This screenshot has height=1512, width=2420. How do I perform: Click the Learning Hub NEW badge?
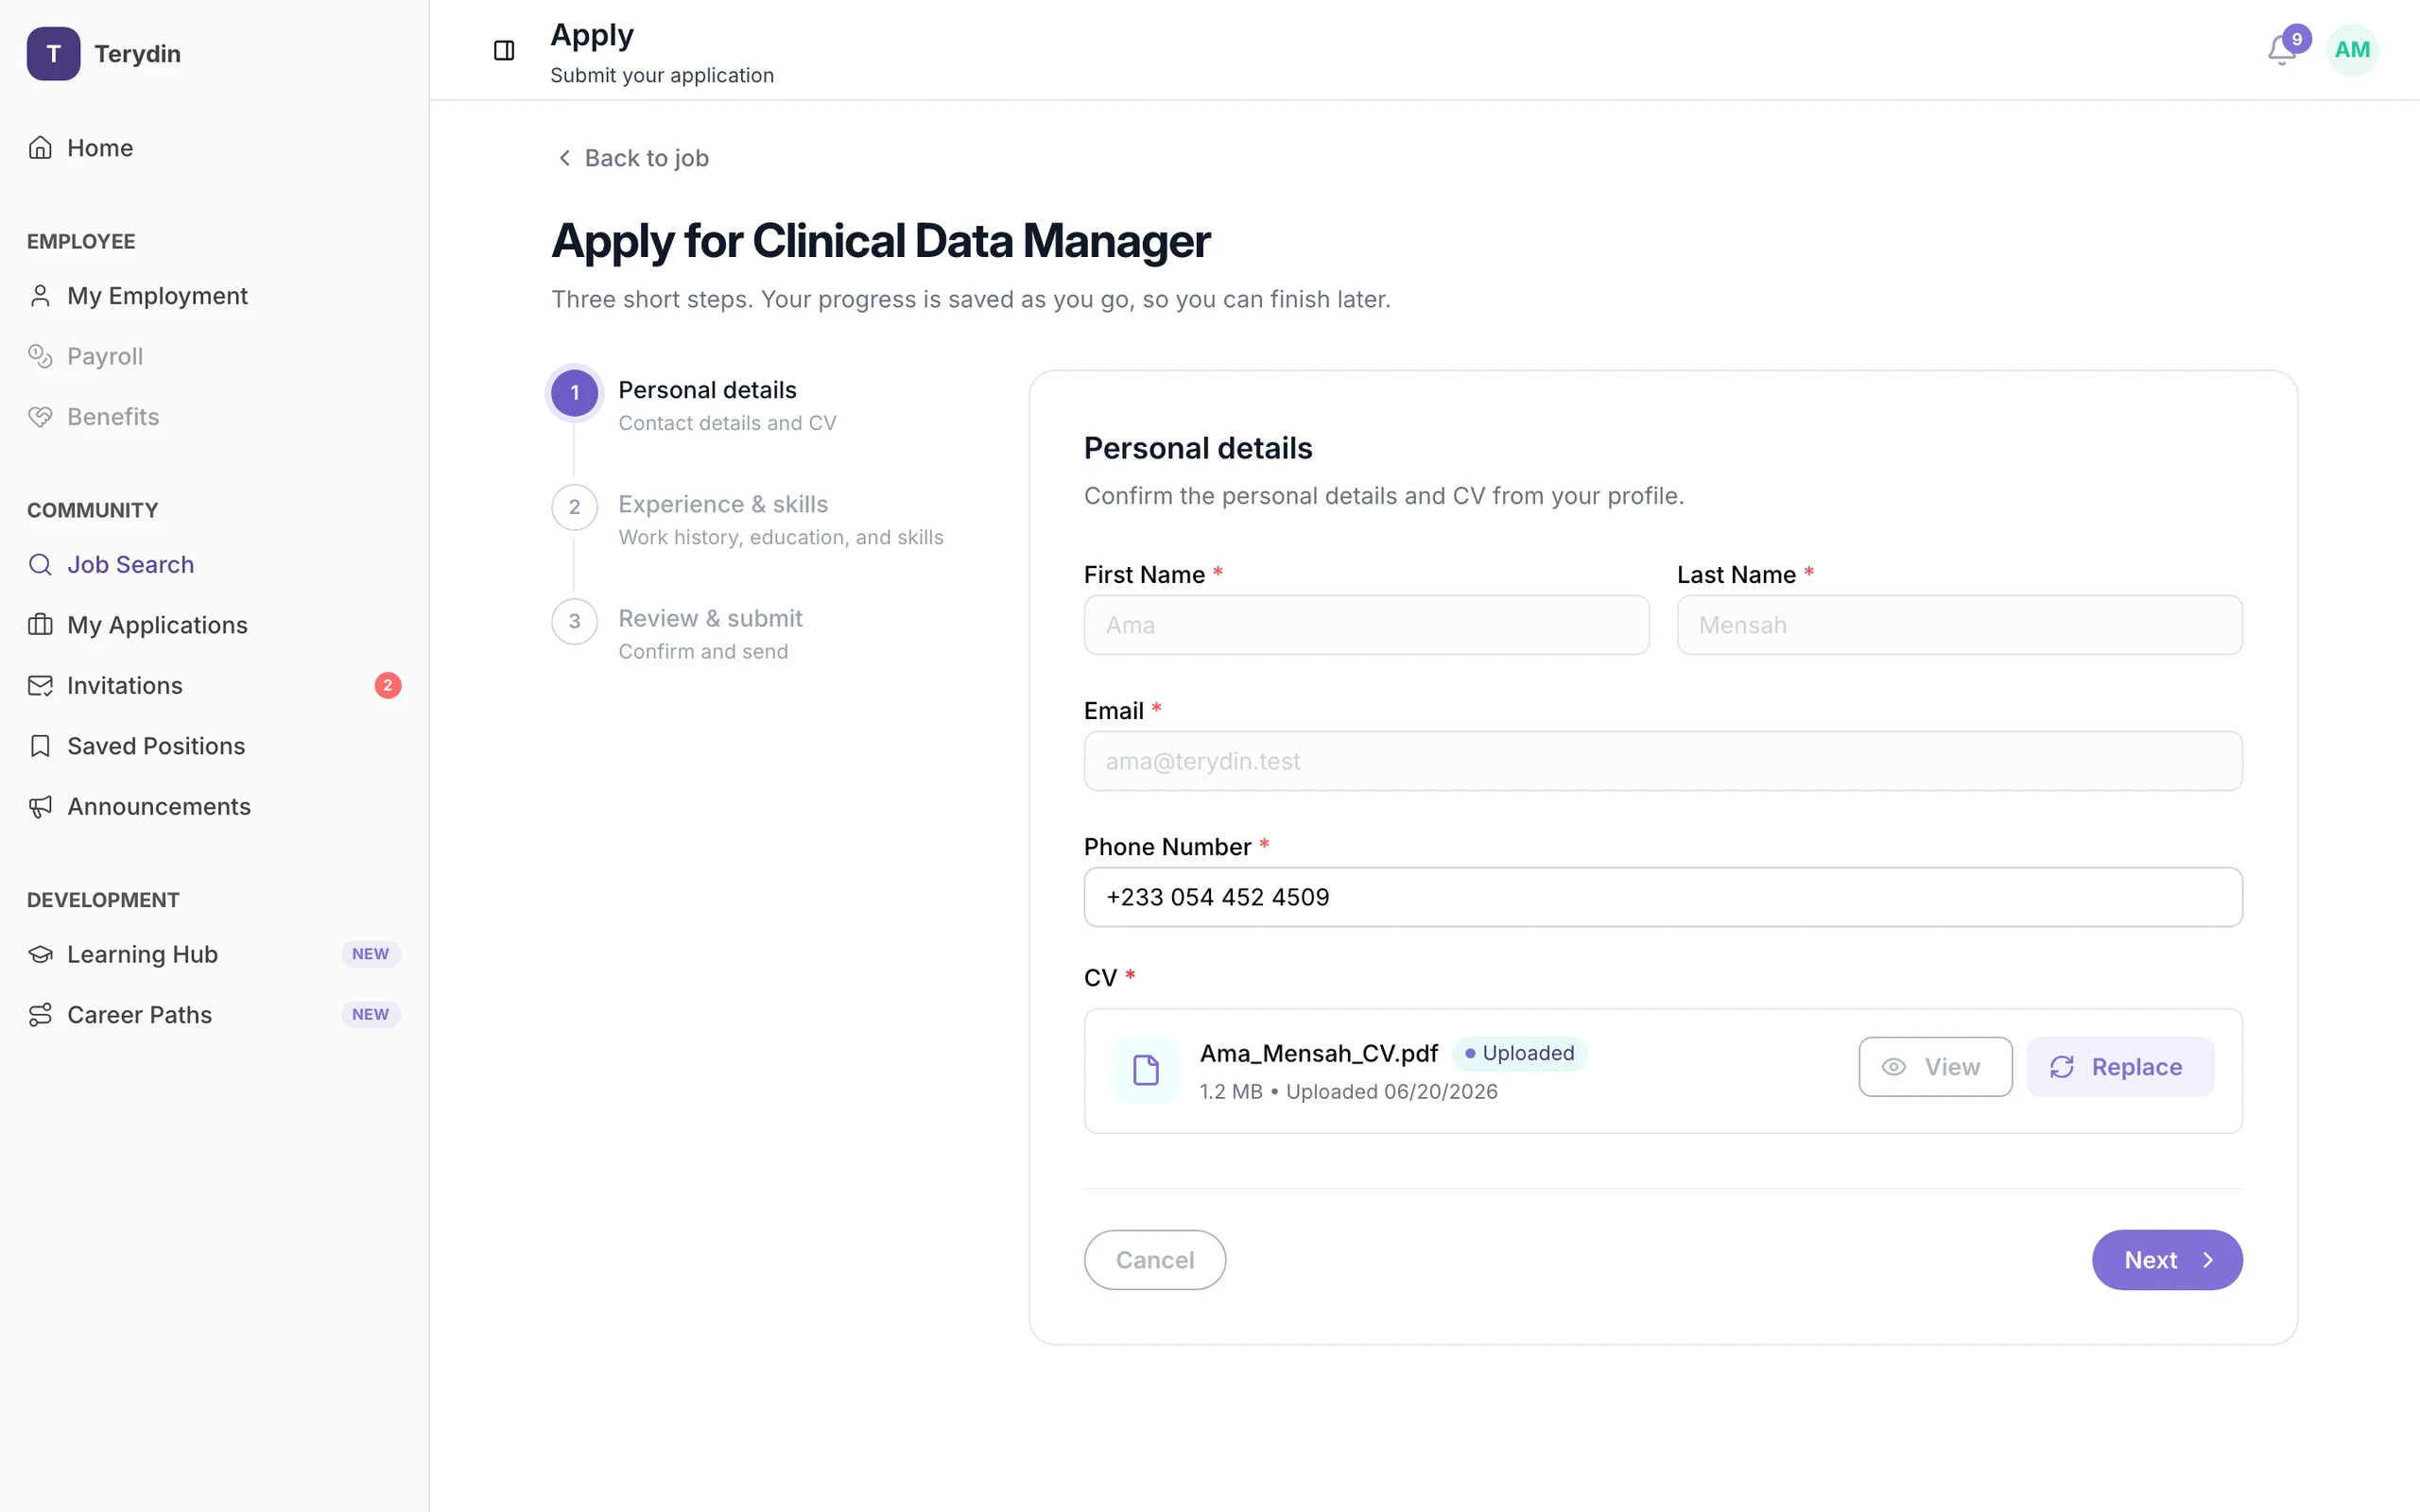pos(371,954)
